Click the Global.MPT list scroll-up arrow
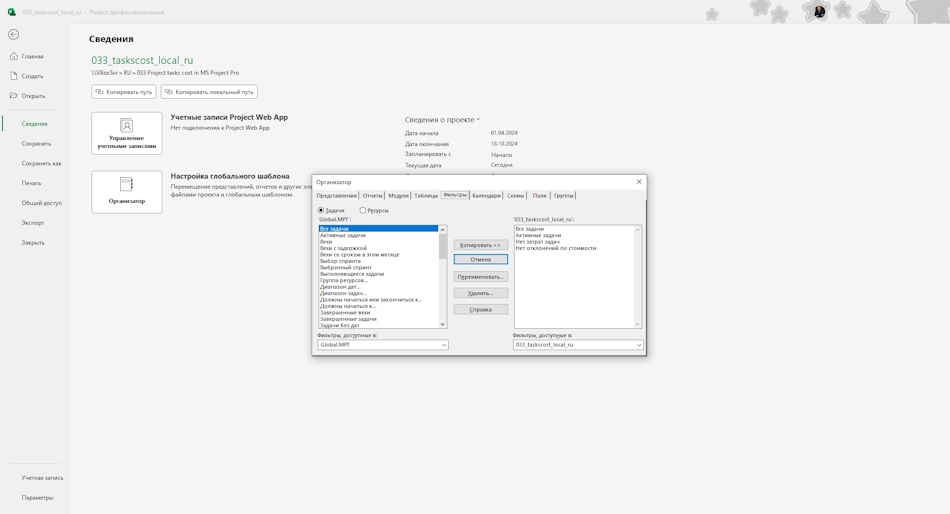950x514 pixels. [x=442, y=229]
